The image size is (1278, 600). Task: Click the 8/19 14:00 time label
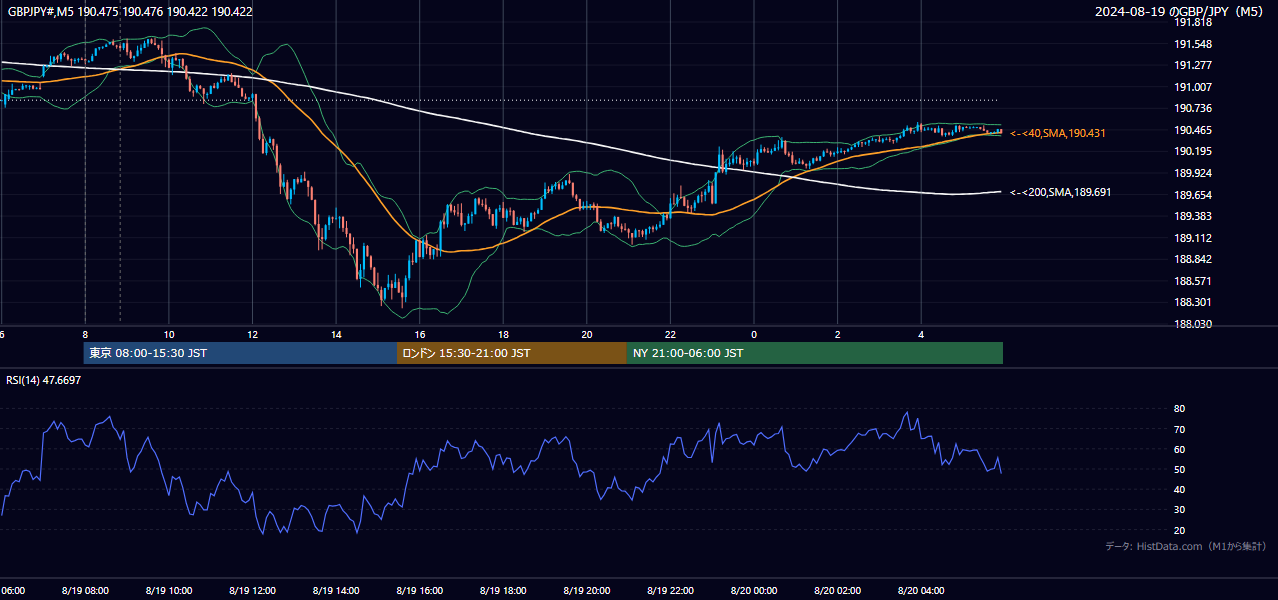click(x=336, y=591)
